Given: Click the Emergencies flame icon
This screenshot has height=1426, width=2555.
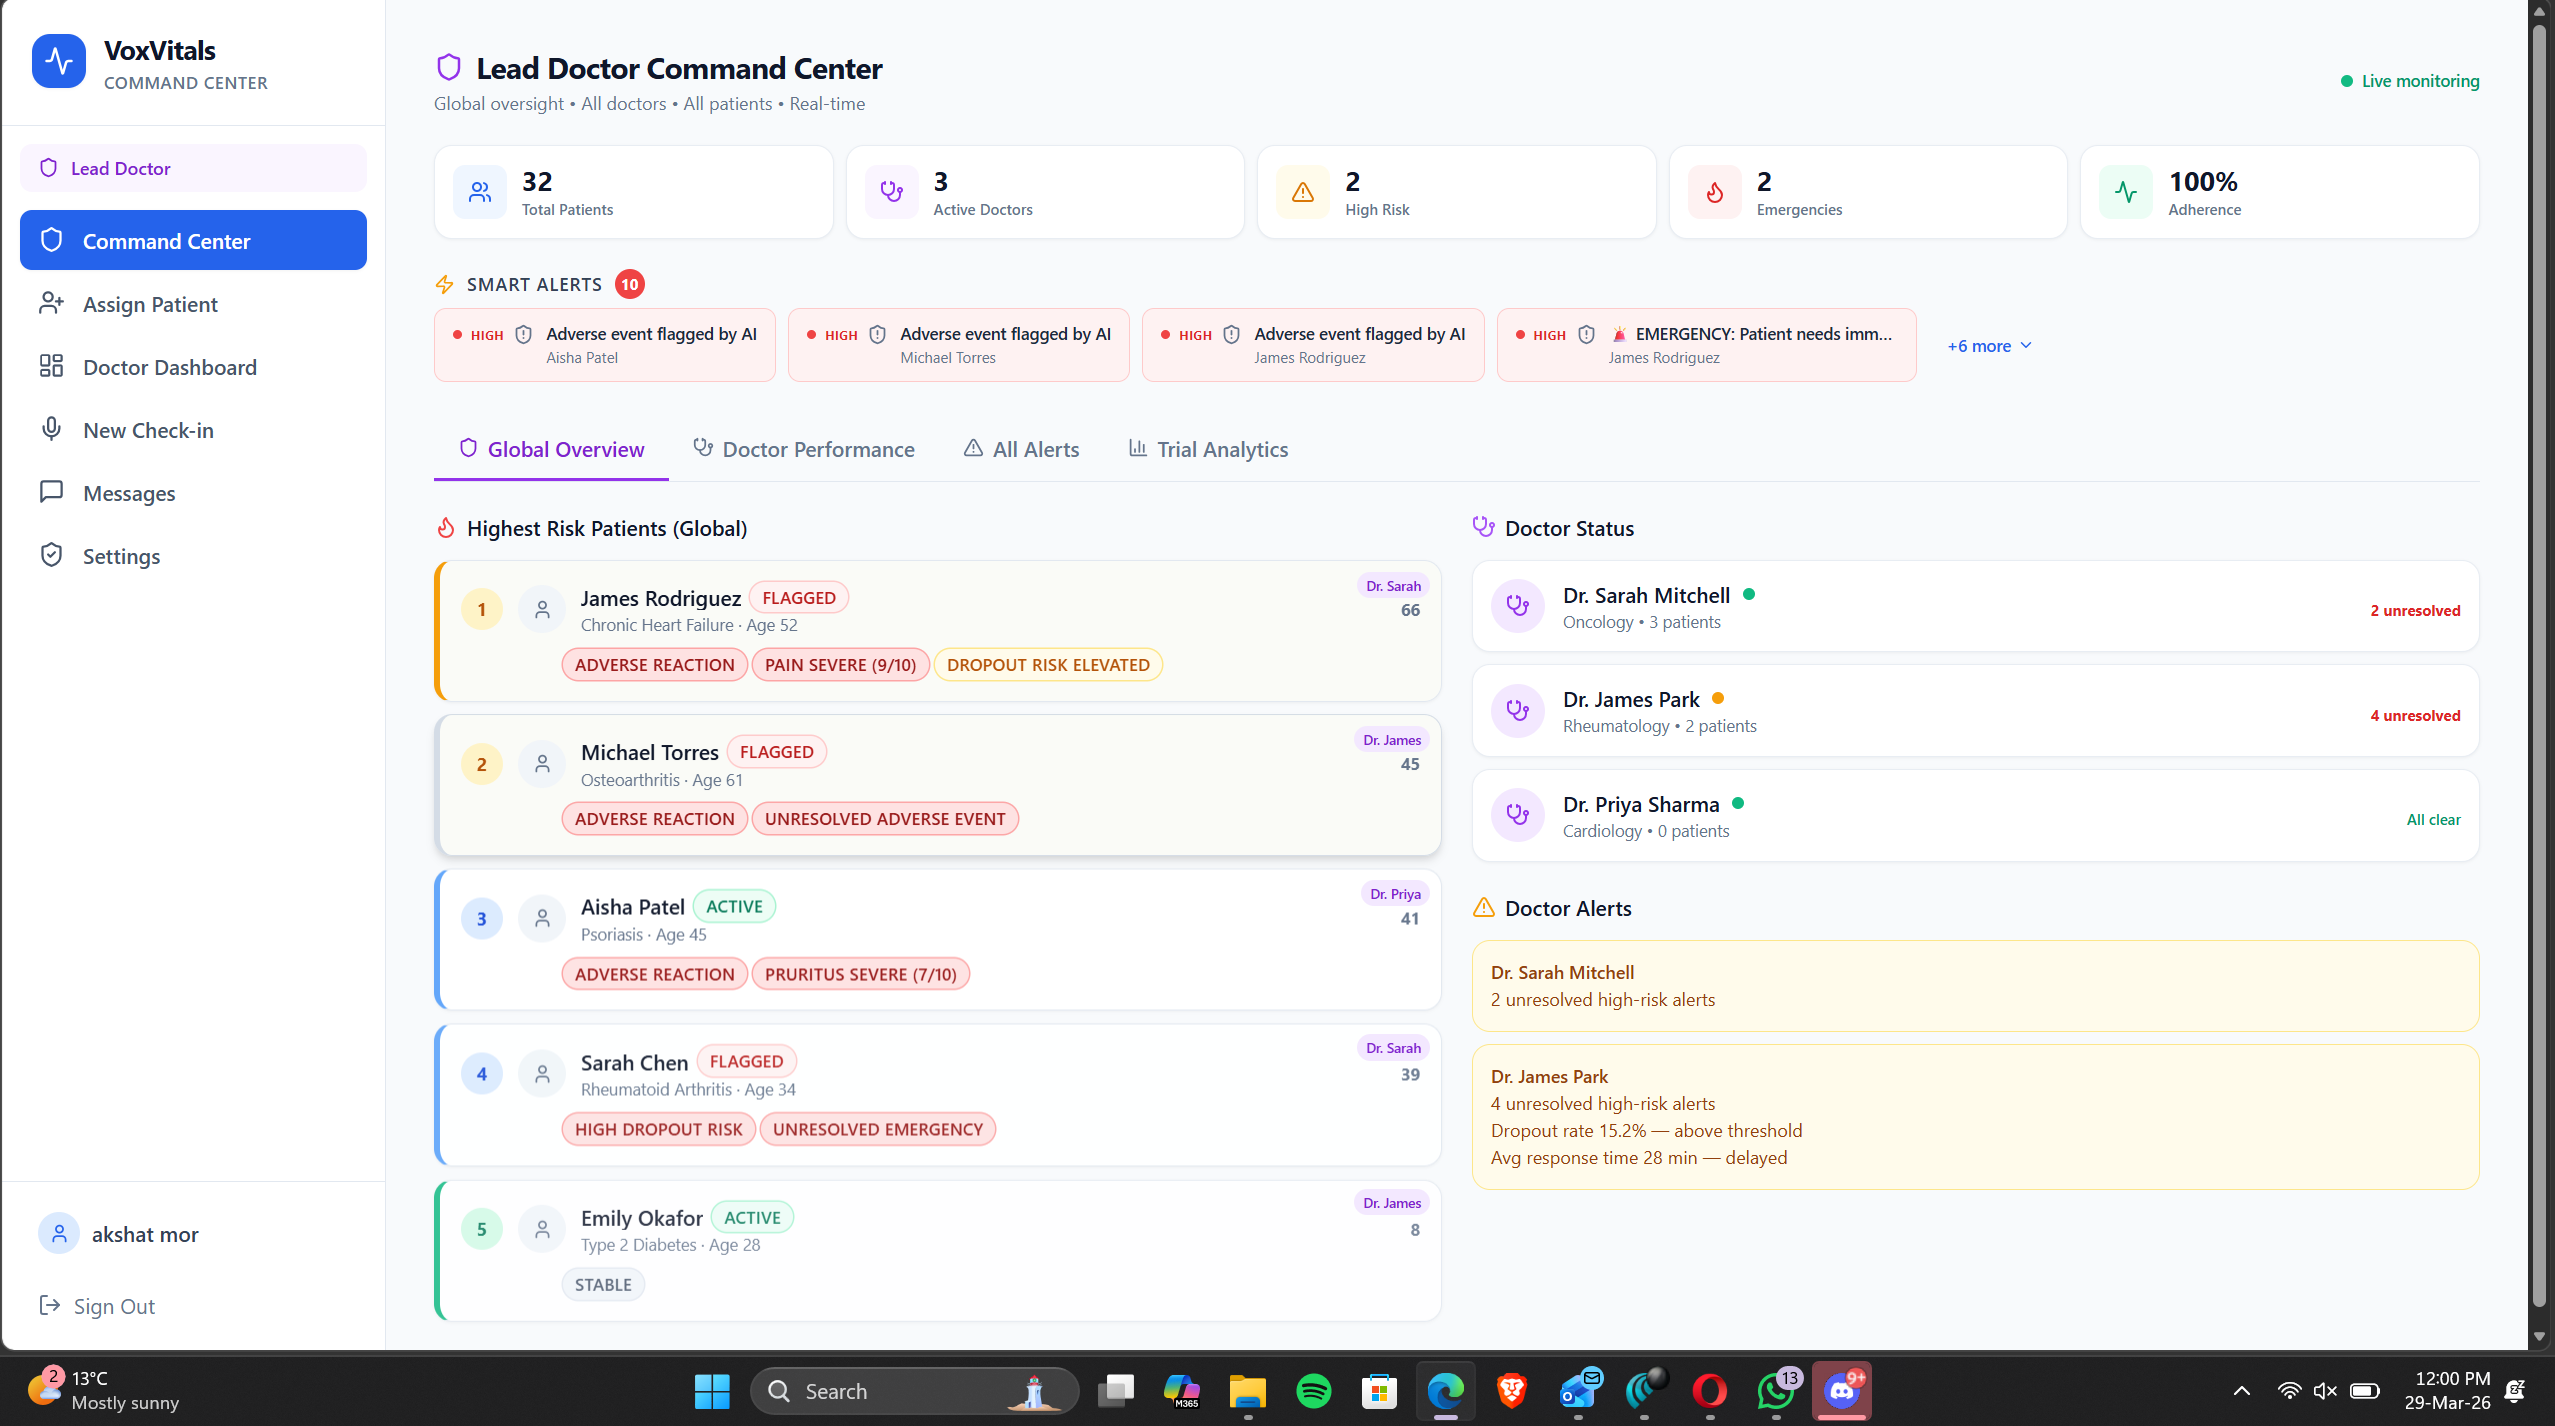Looking at the screenshot, I should (x=1714, y=192).
